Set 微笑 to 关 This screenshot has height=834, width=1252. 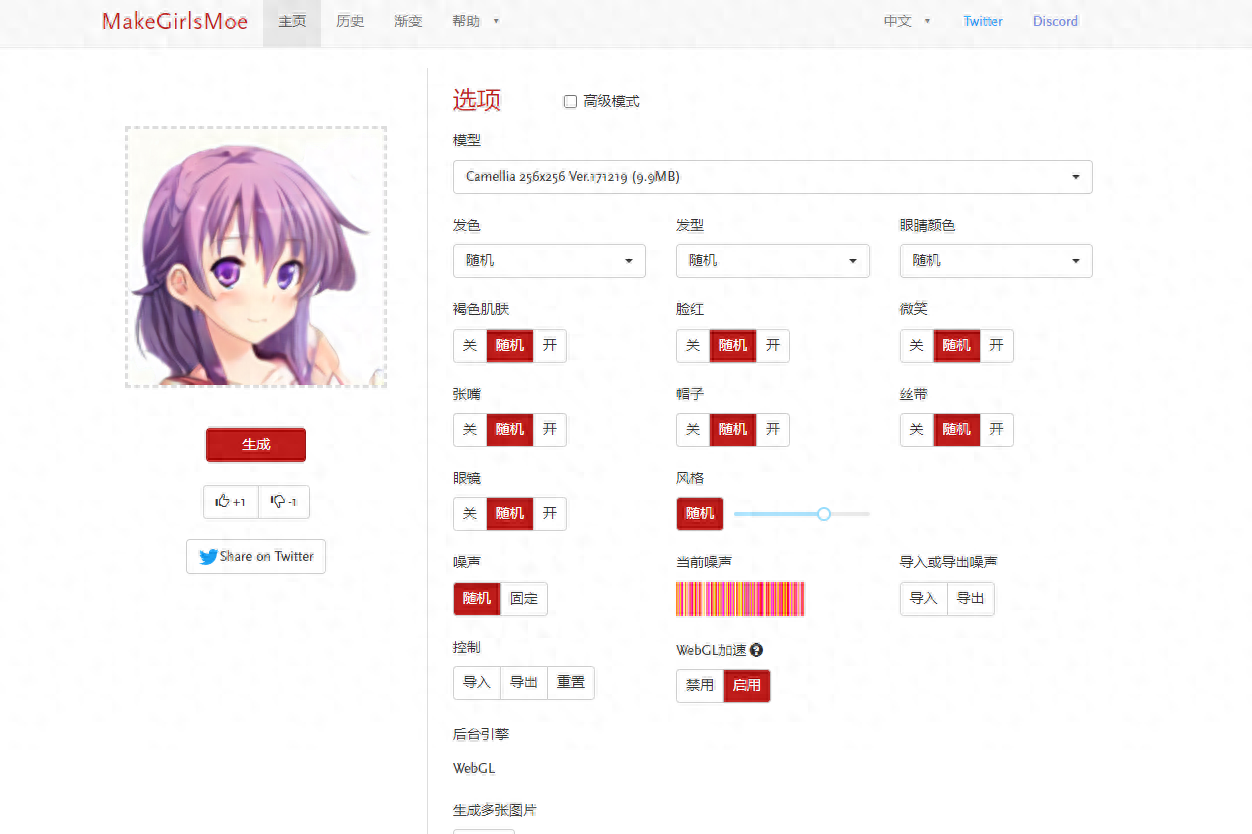(x=917, y=346)
